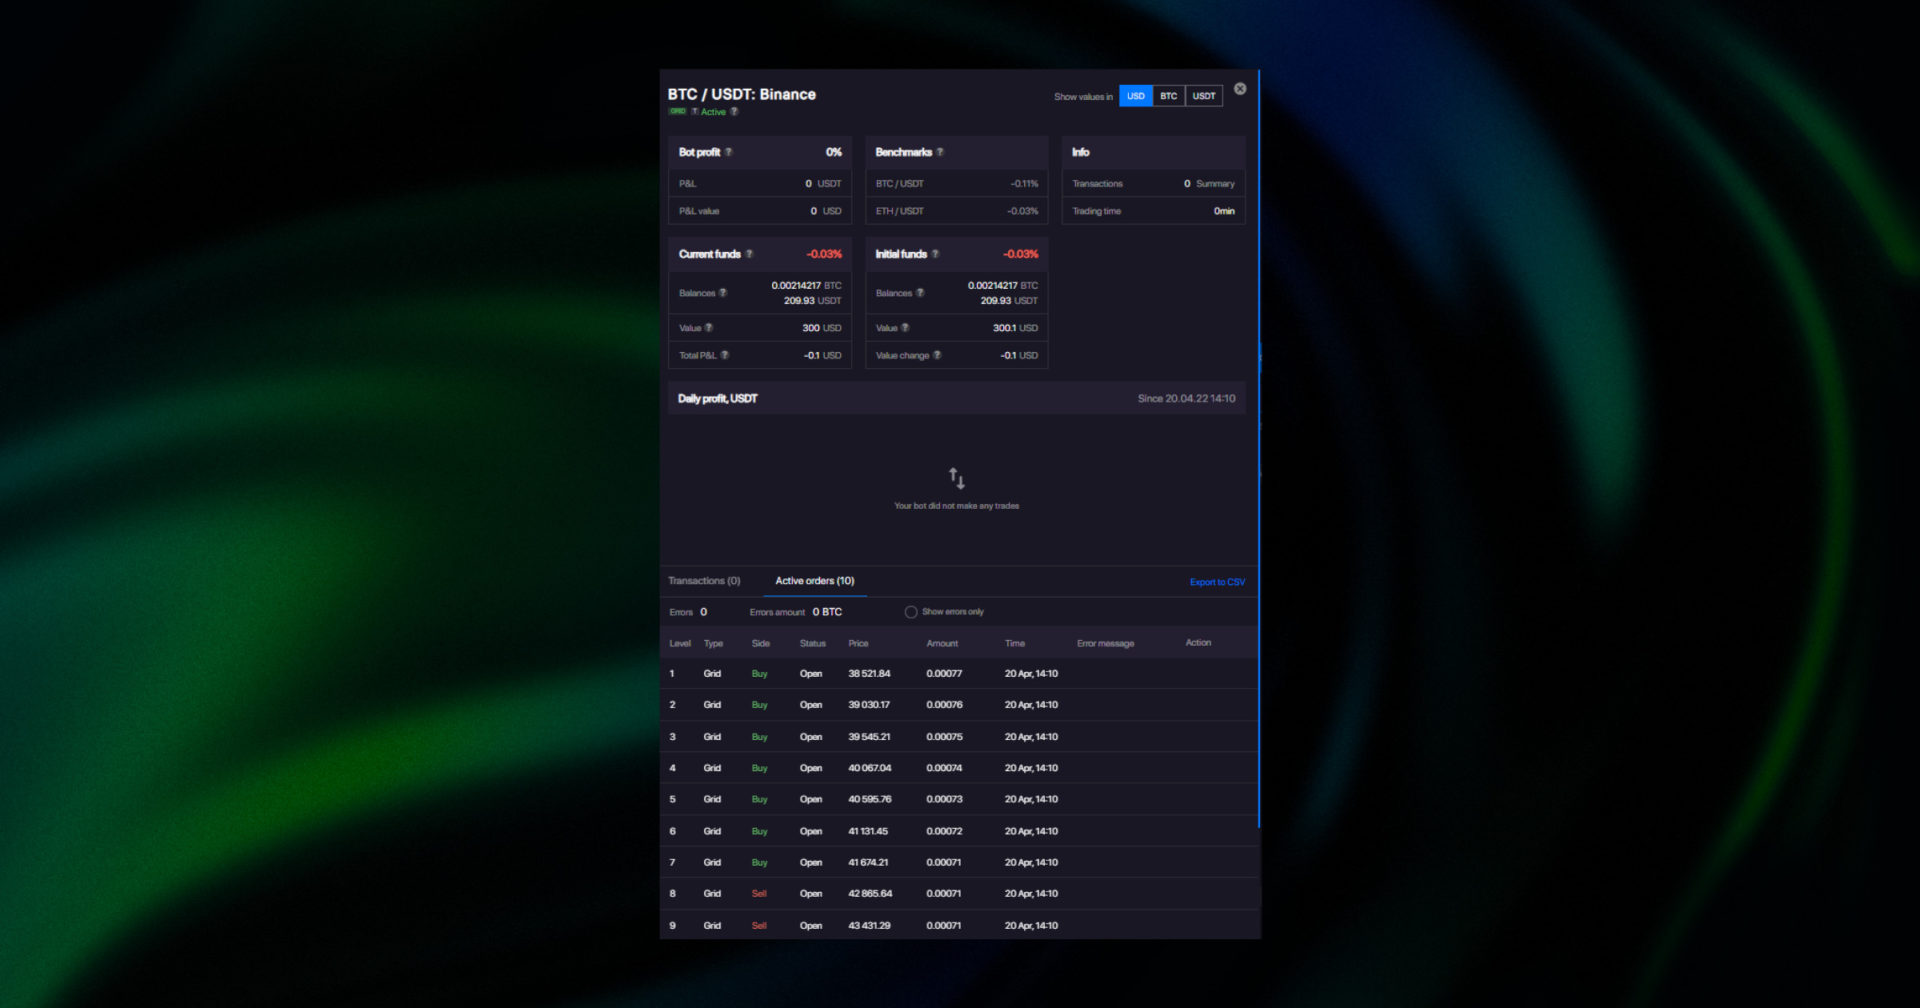This screenshot has height=1008, width=1920.
Task: Click the Bot profit help icon
Action: [729, 152]
